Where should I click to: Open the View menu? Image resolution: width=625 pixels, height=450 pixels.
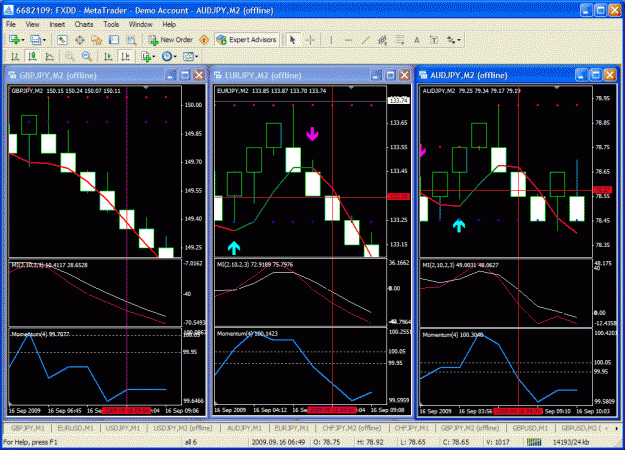32,24
